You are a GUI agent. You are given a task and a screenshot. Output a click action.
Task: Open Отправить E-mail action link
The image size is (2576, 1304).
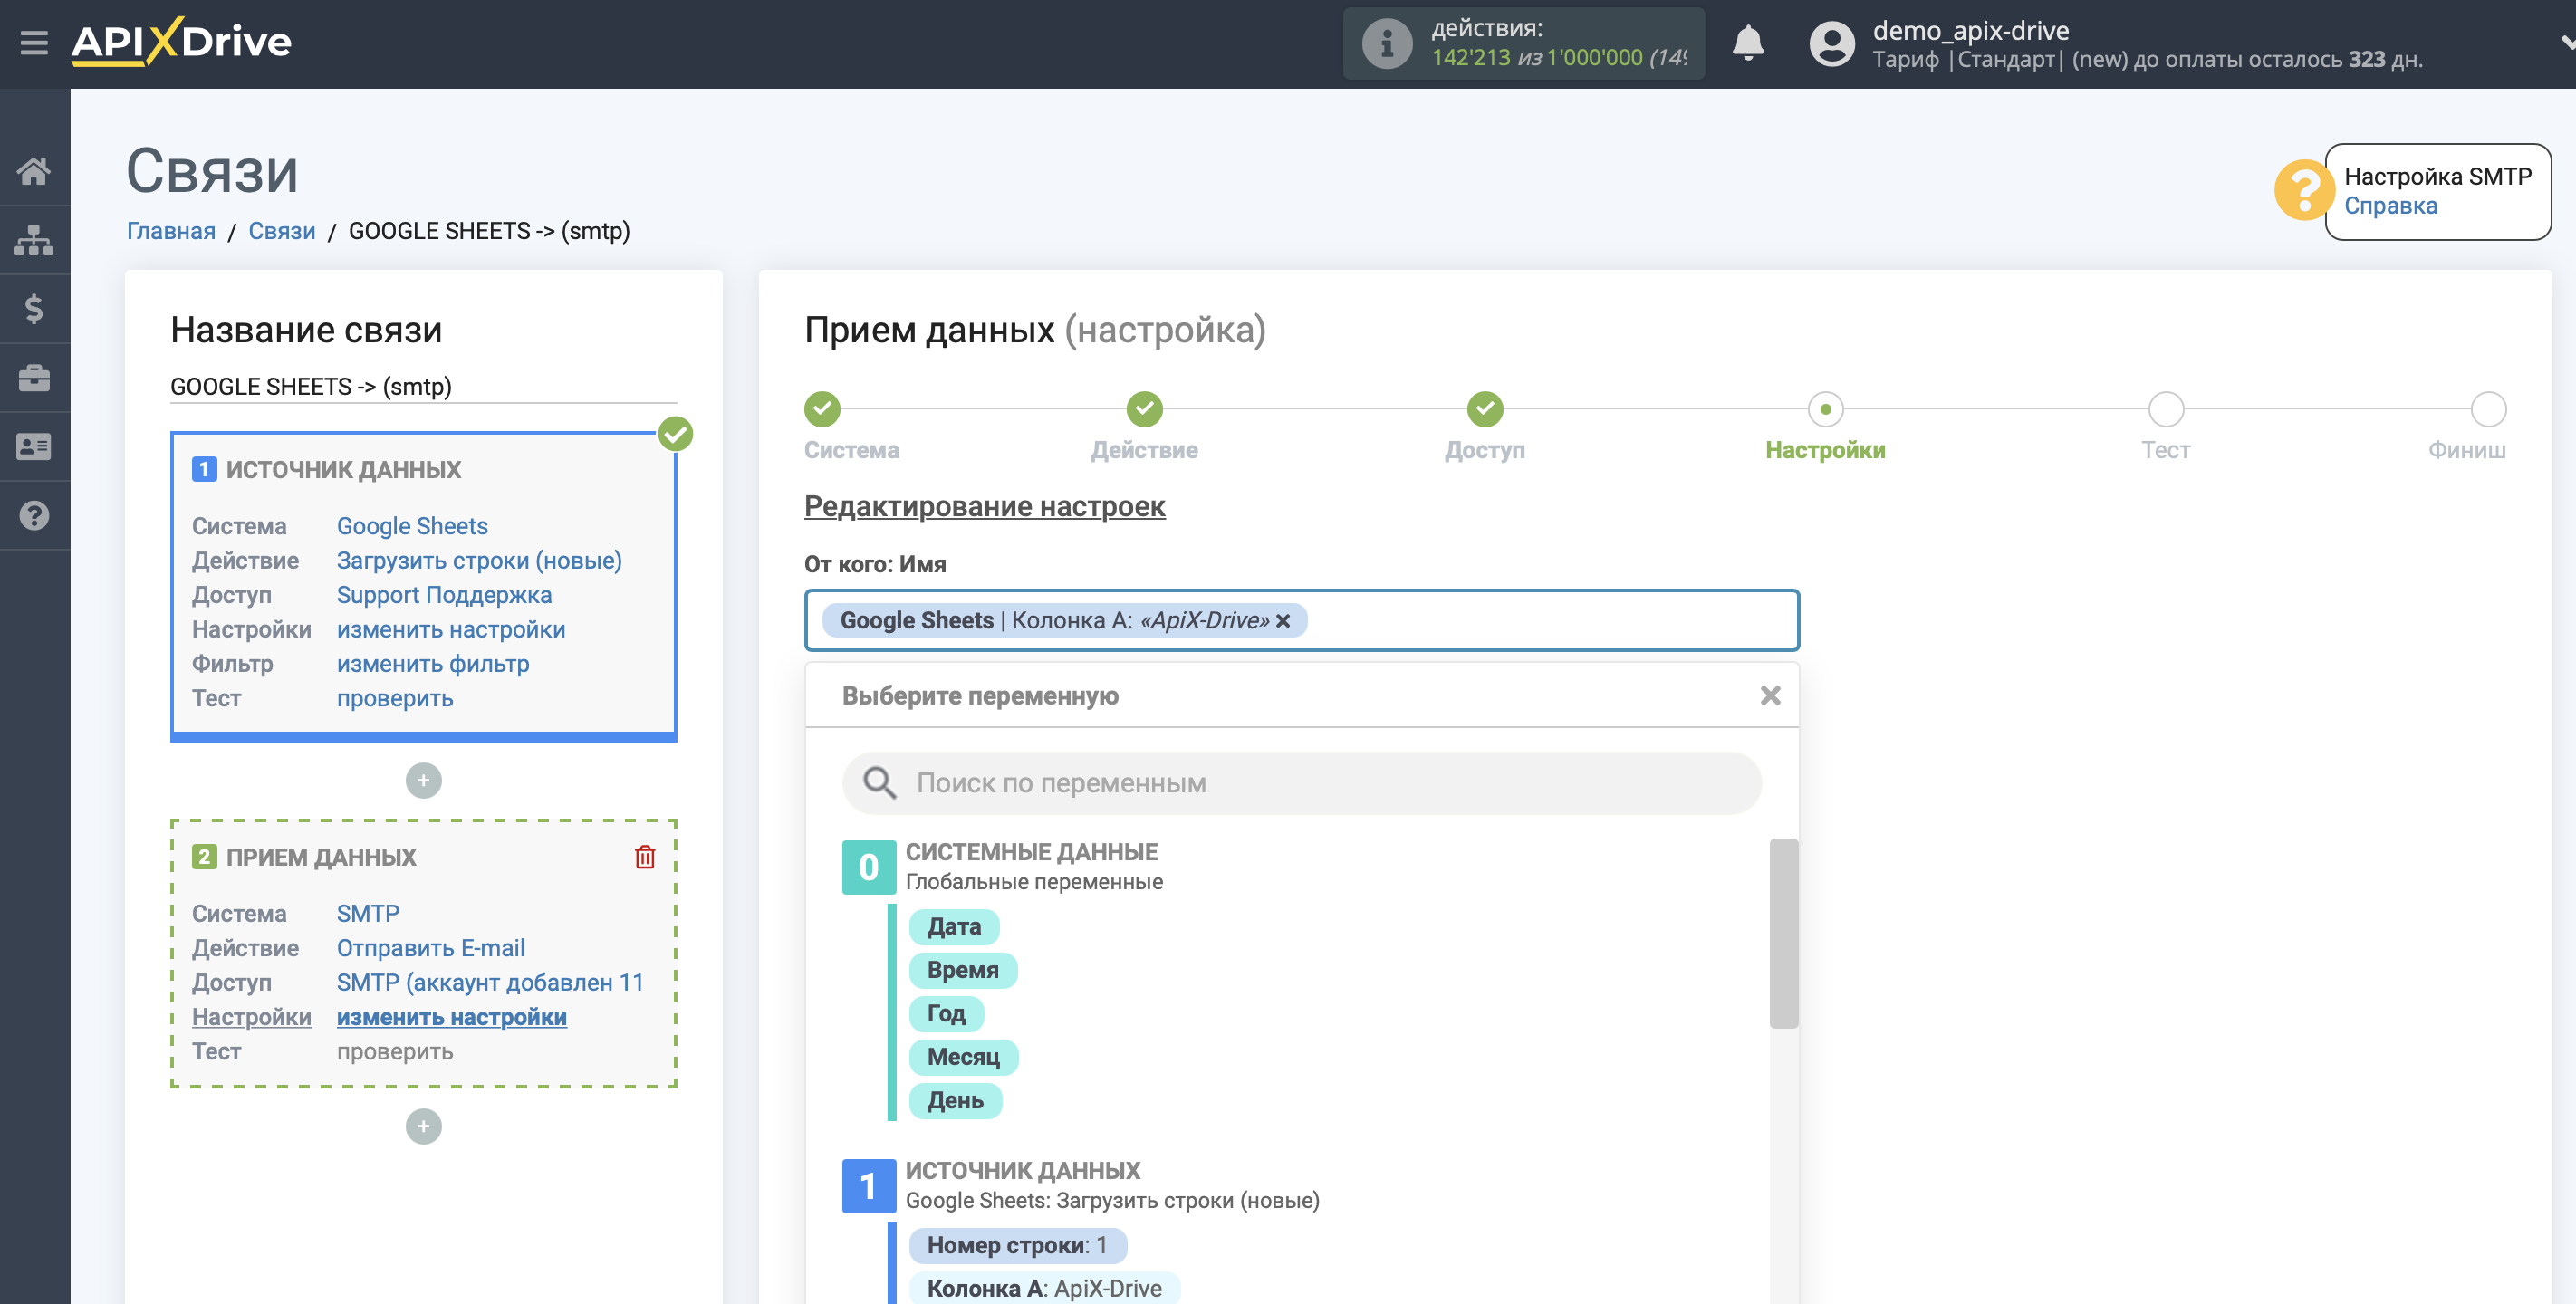[431, 948]
